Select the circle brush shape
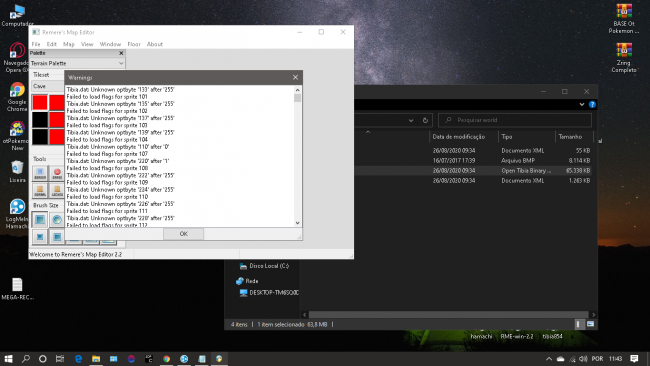The height and width of the screenshot is (366, 650). tap(57, 220)
